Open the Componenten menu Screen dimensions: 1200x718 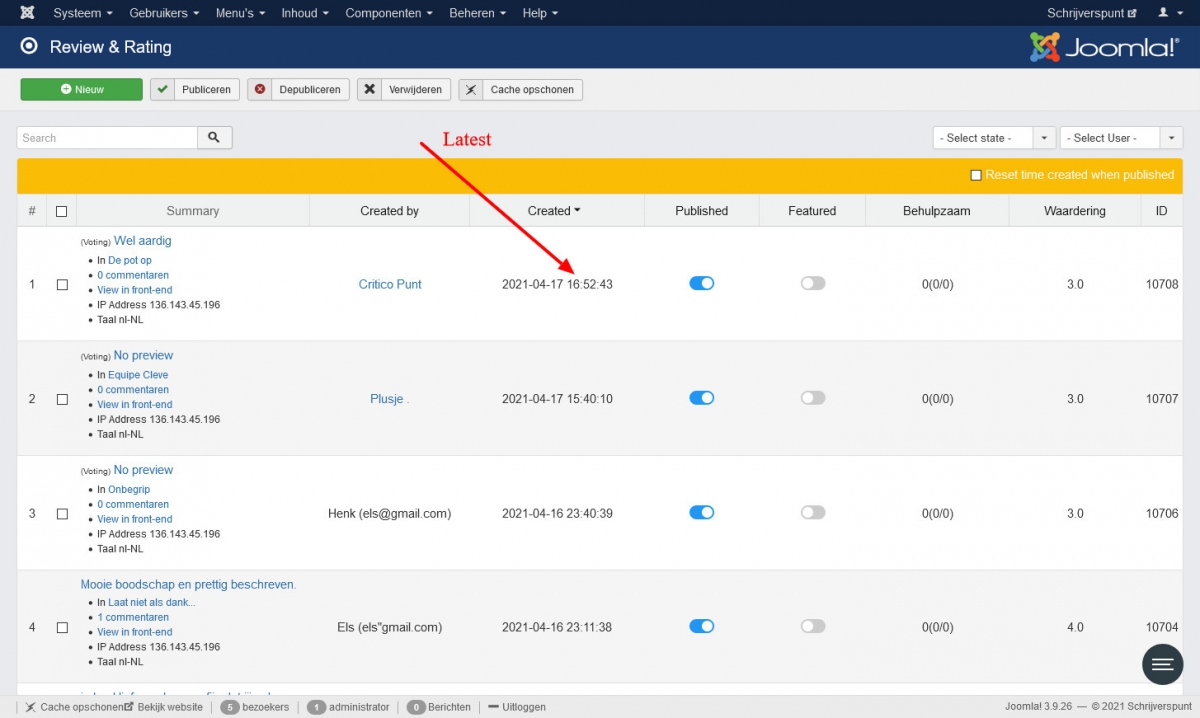pyautogui.click(x=388, y=13)
